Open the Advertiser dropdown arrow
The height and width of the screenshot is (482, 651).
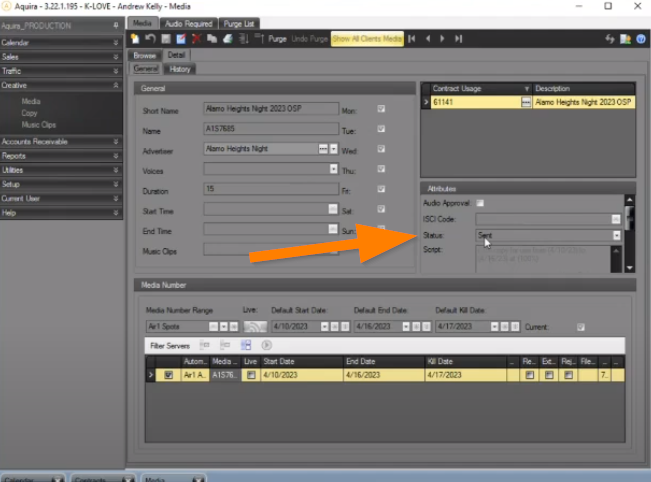click(x=333, y=149)
